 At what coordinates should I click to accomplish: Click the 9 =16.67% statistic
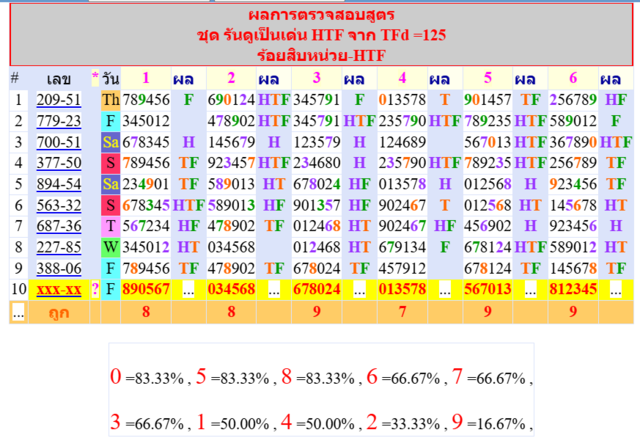coord(489,422)
